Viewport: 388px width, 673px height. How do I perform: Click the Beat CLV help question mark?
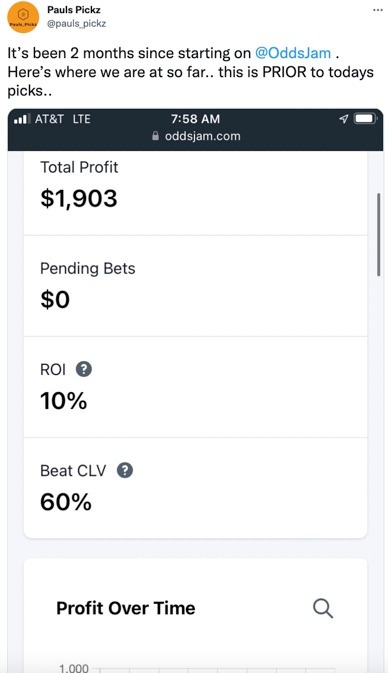coord(125,470)
